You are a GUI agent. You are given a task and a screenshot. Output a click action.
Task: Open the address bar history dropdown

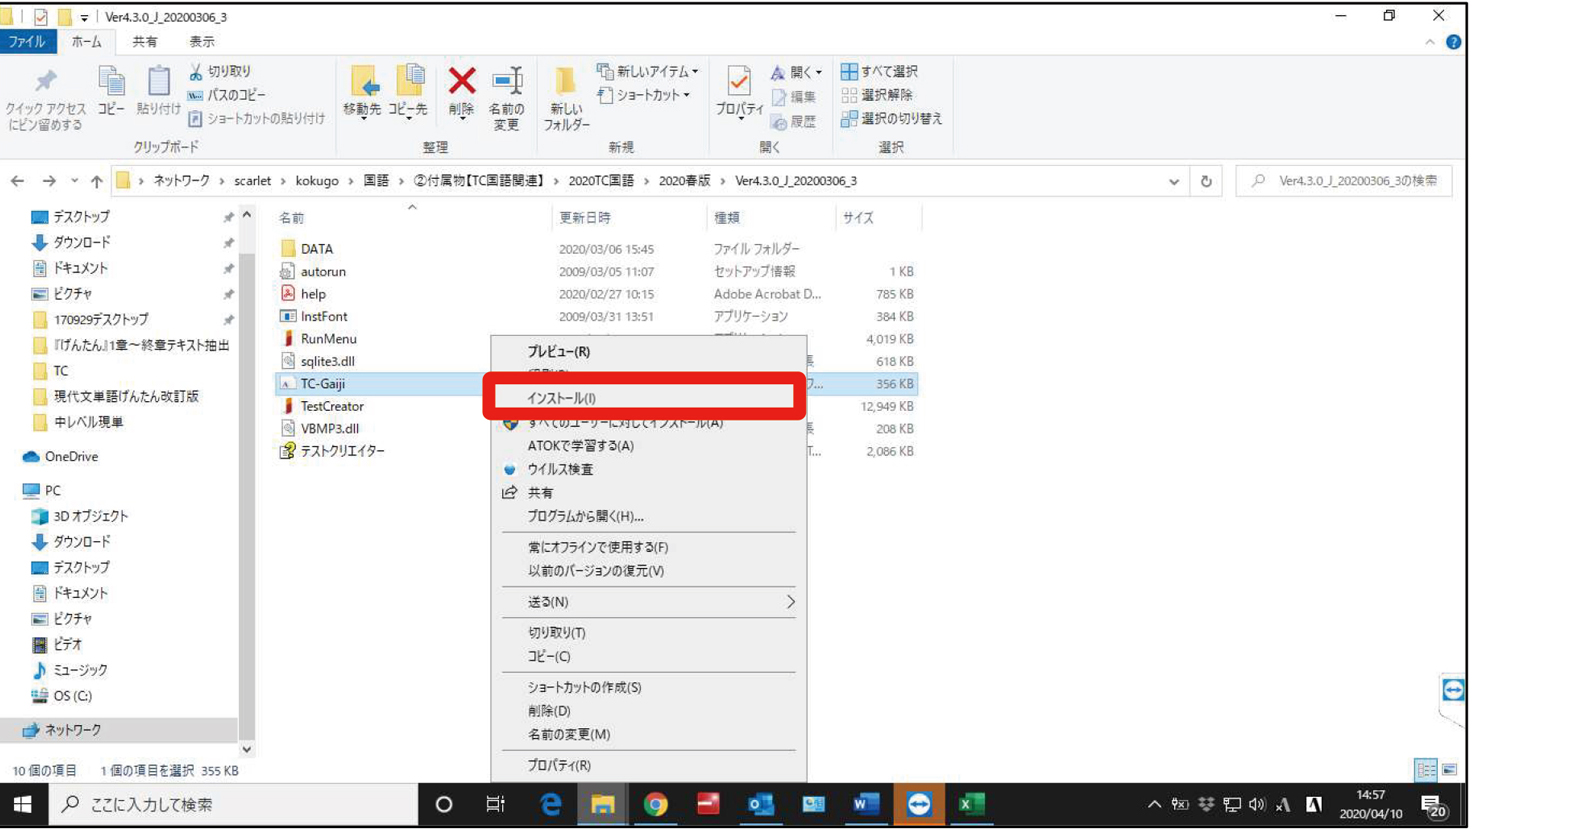[x=1173, y=181]
